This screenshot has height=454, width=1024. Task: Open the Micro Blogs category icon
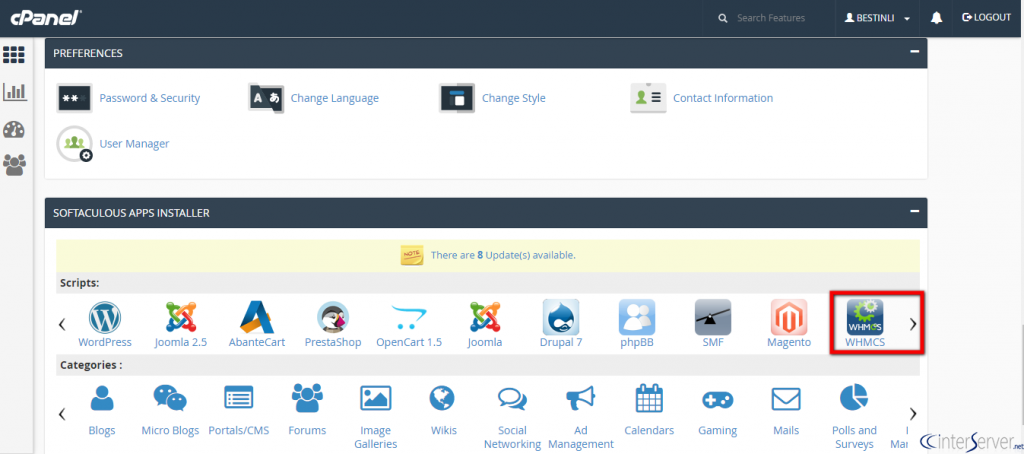[x=170, y=398]
